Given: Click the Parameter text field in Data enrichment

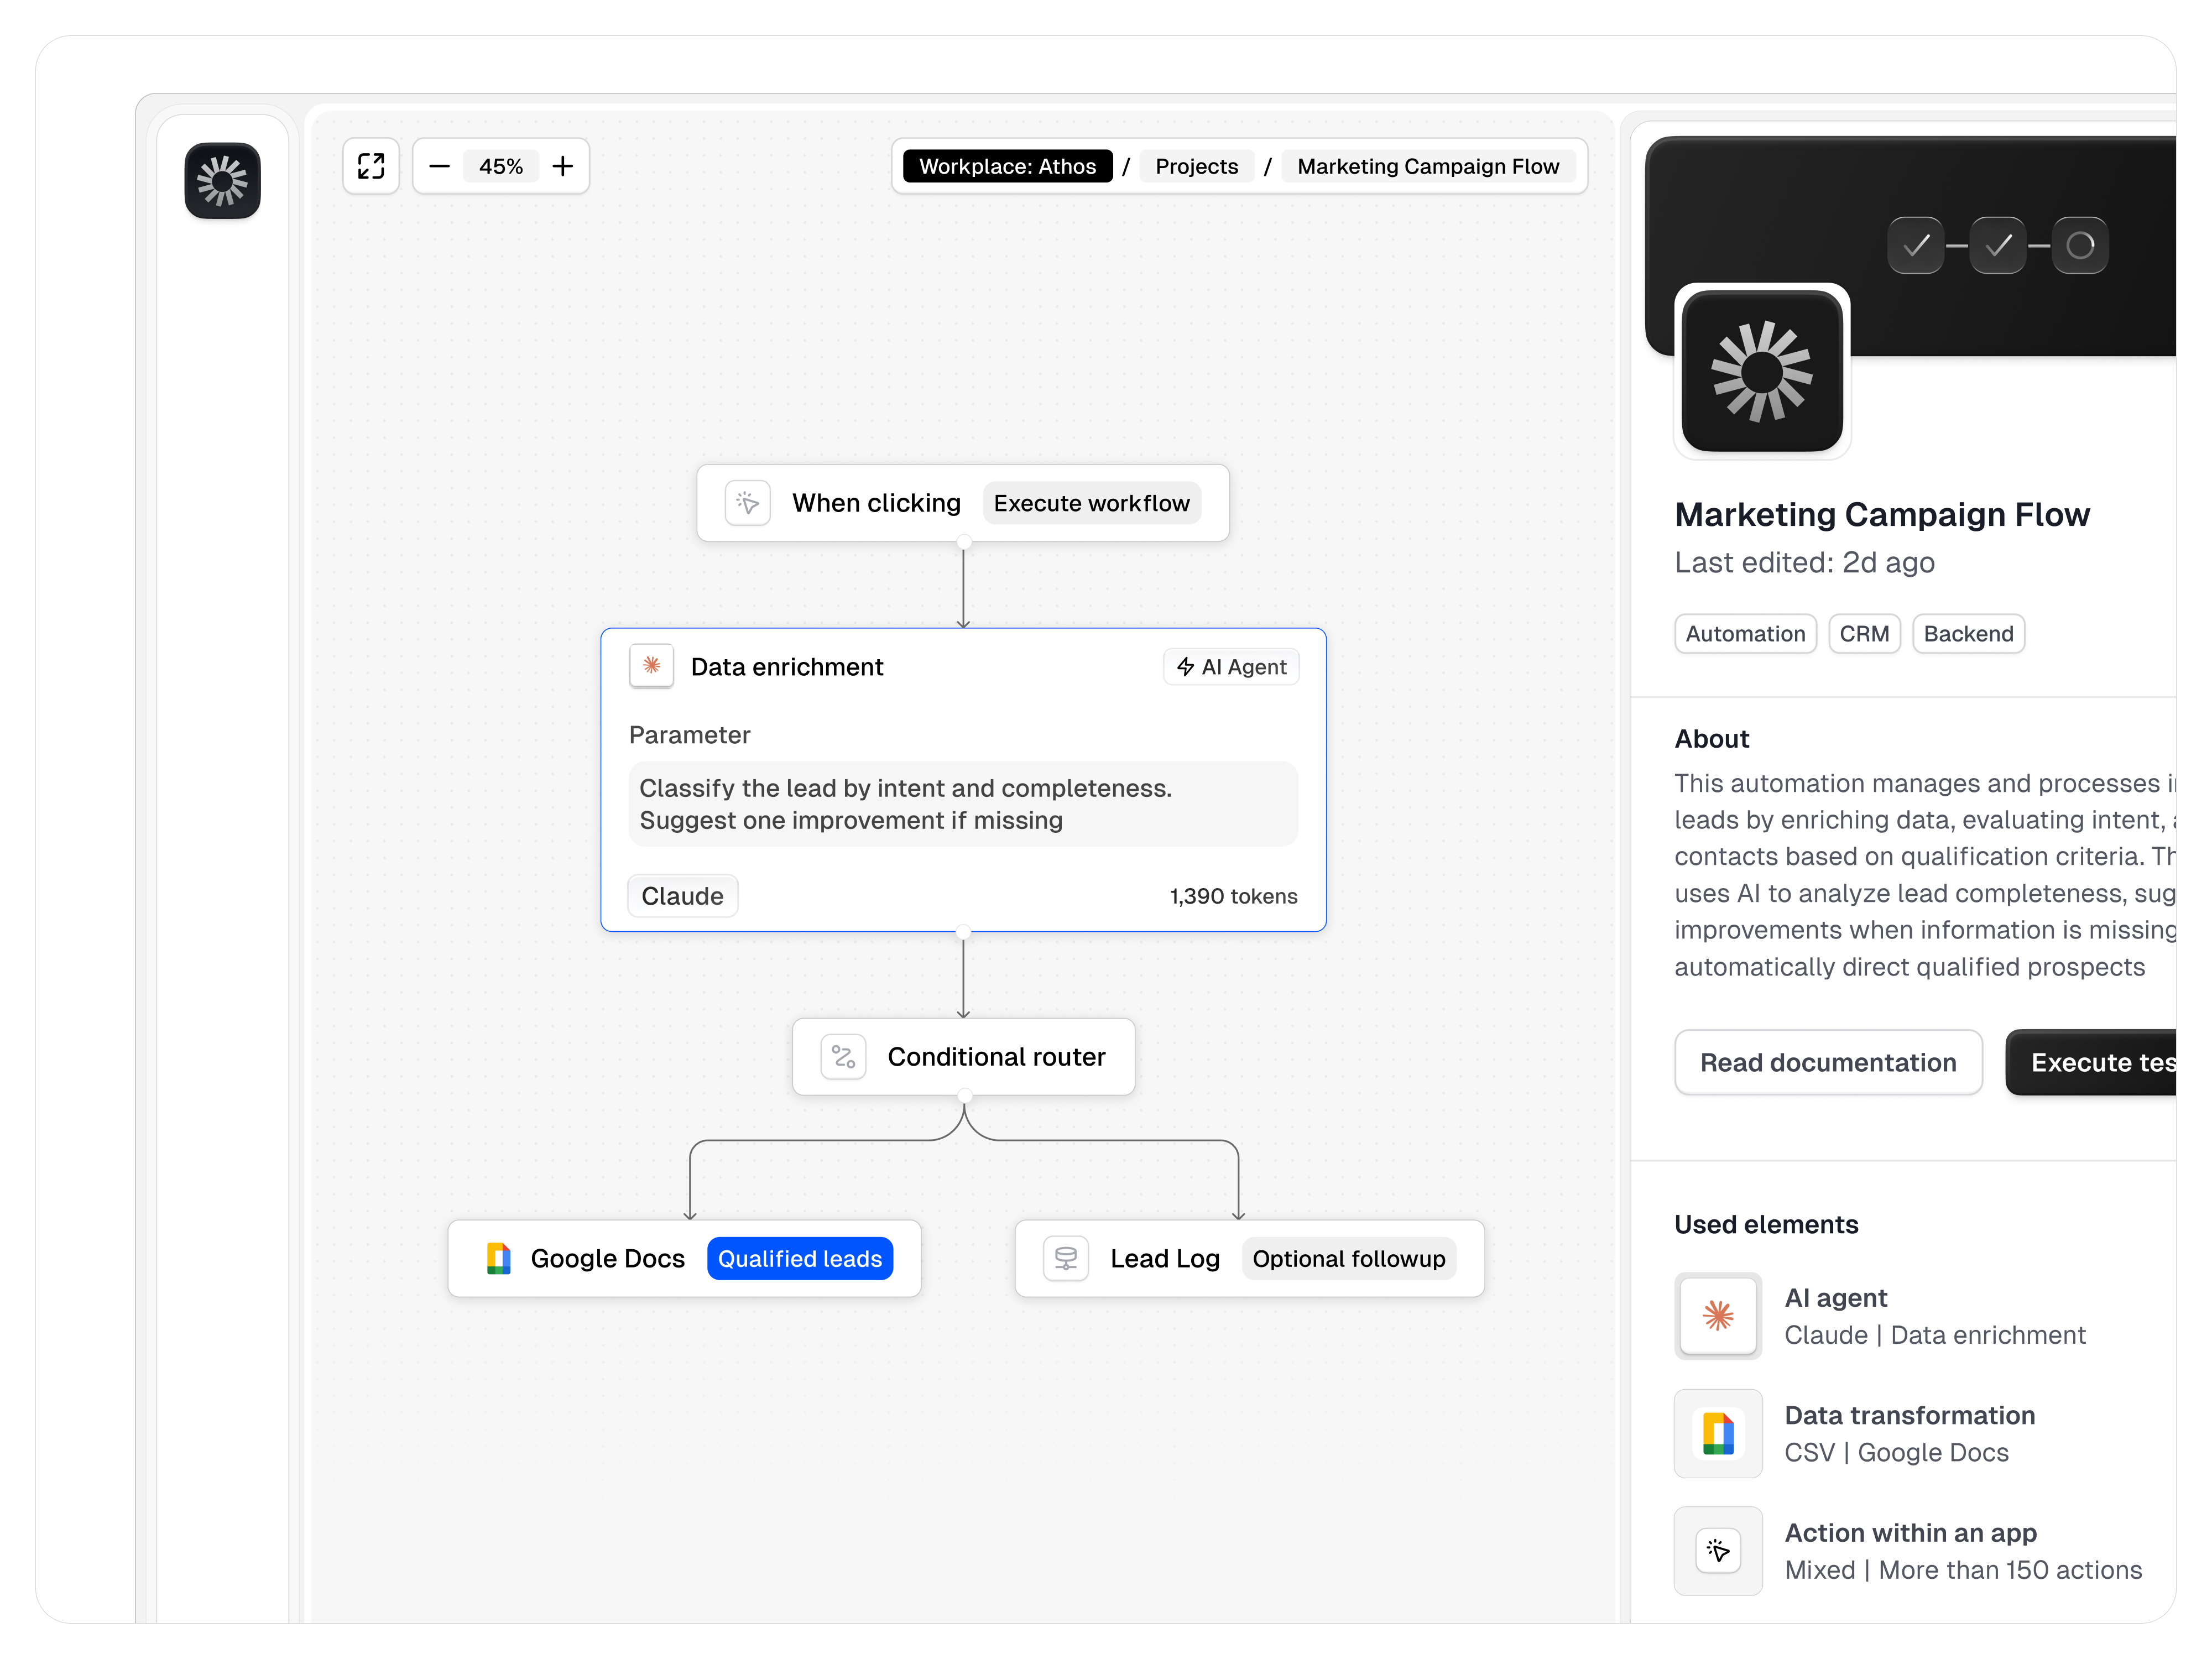Looking at the screenshot, I should (962, 804).
